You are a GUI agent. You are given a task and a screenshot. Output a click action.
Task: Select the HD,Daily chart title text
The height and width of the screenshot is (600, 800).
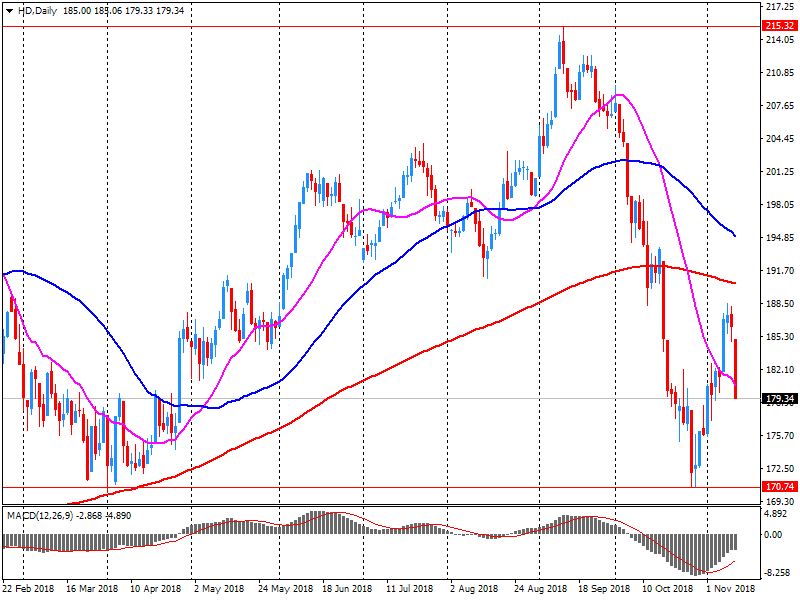click(x=37, y=11)
